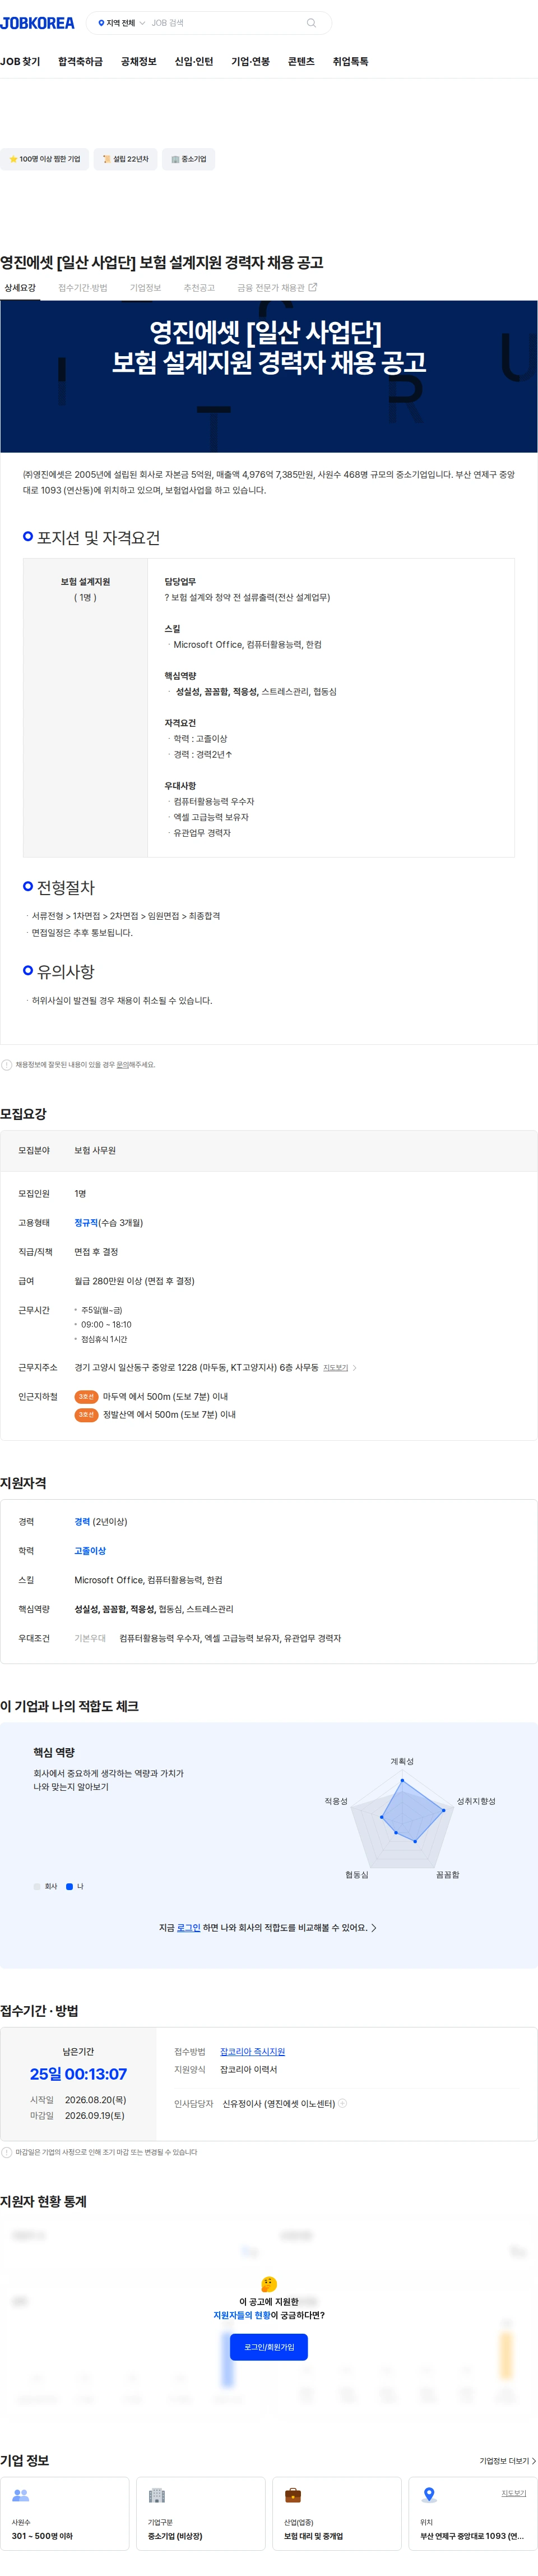The height and width of the screenshot is (2576, 538).
Task: Open the 공채정보 menu
Action: pos(138,61)
